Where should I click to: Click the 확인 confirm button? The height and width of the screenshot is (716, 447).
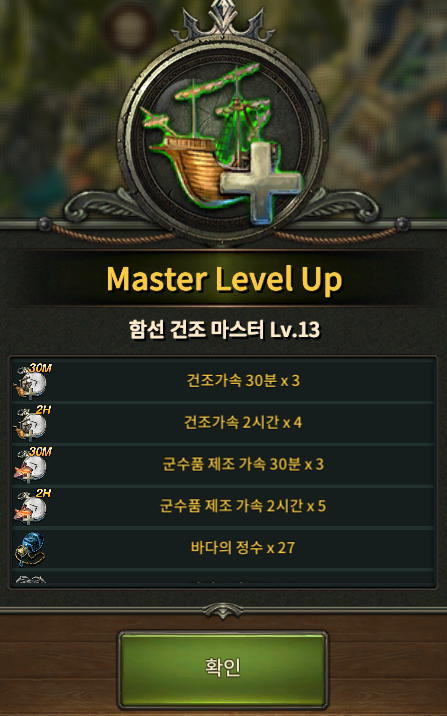[223, 669]
